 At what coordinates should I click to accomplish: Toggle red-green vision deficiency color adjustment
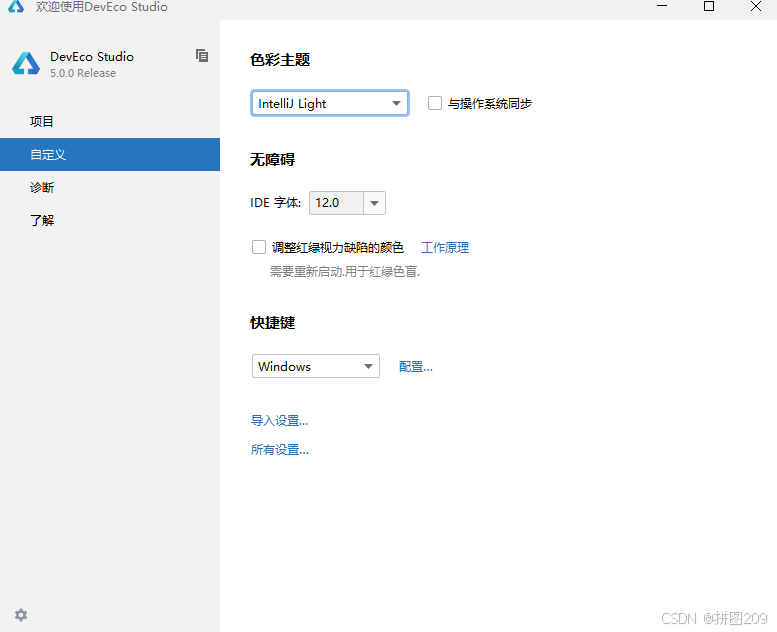click(259, 247)
